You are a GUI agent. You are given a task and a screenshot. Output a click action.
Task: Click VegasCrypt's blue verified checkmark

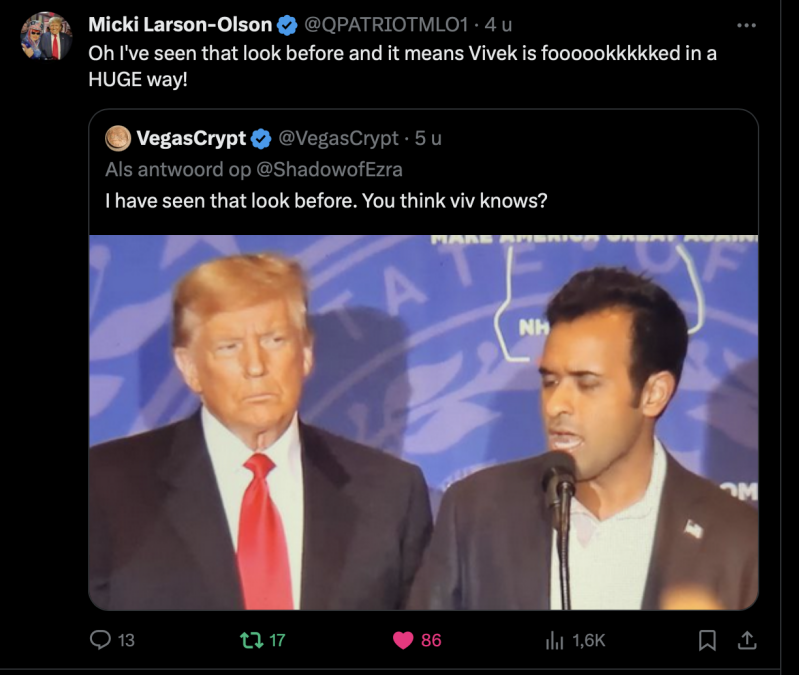coord(260,138)
